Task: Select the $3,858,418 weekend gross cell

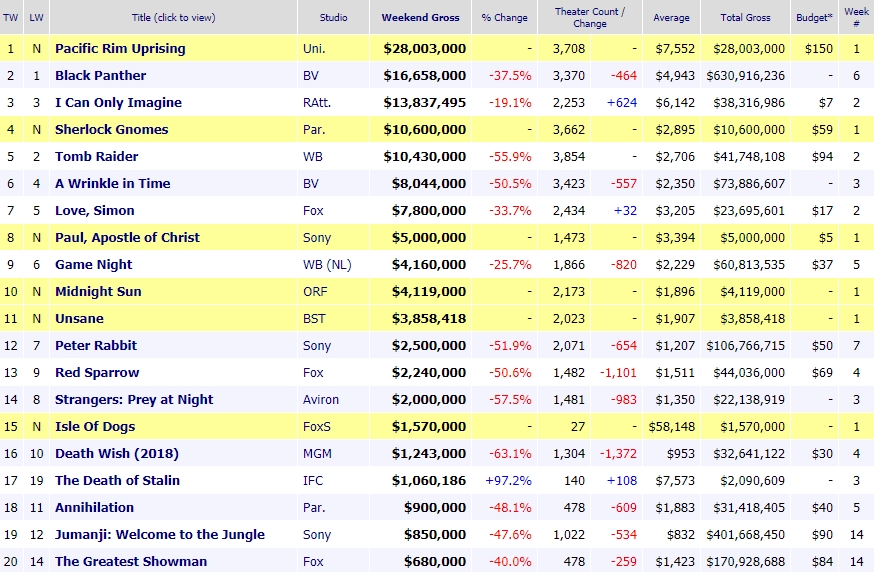Action: [429, 319]
